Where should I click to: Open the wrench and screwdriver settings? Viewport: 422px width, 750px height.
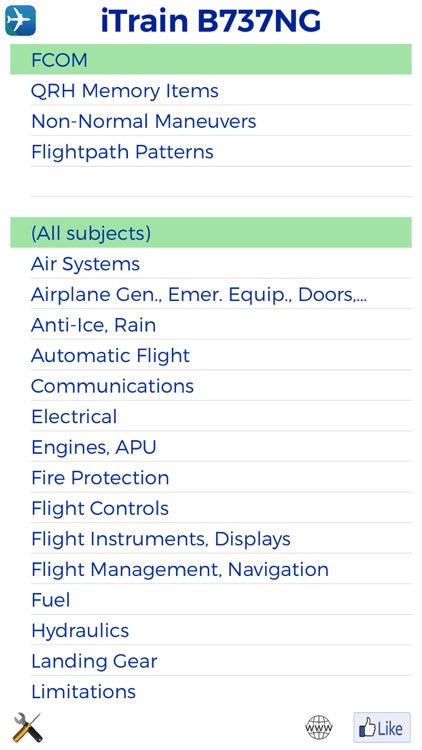27,727
